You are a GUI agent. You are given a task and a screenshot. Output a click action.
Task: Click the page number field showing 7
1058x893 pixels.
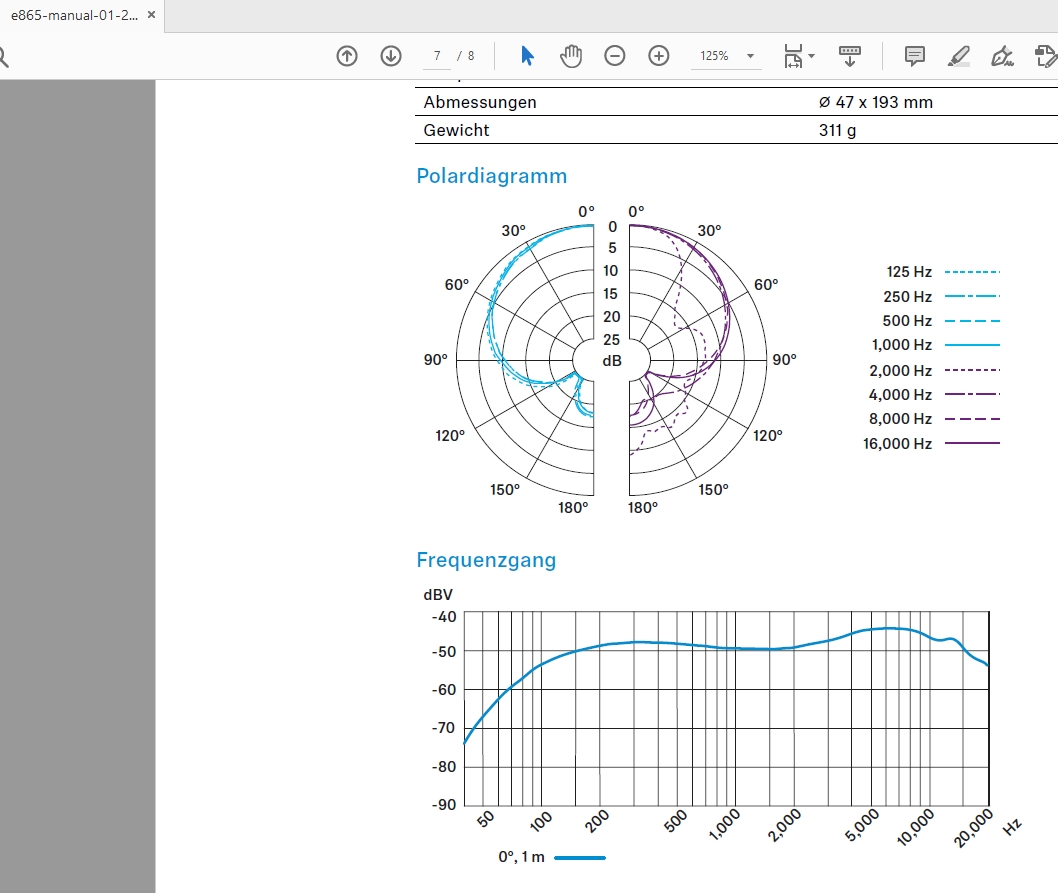point(438,56)
